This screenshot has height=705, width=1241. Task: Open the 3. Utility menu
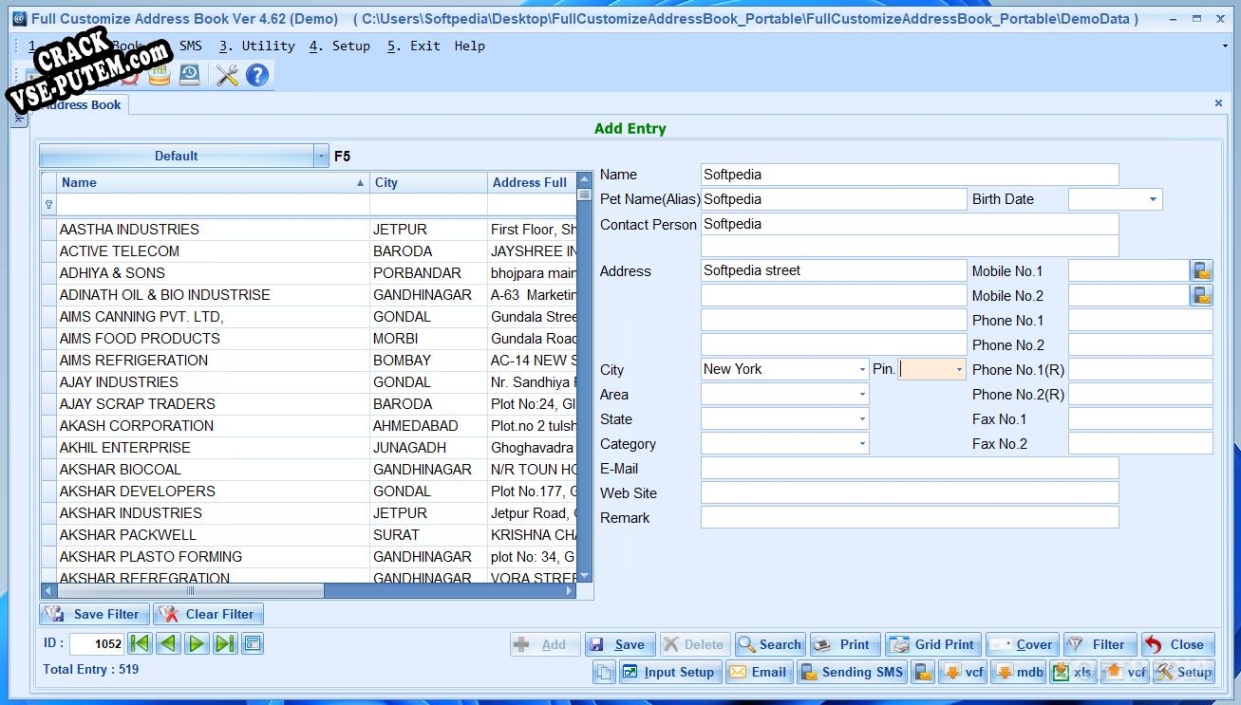coord(257,46)
